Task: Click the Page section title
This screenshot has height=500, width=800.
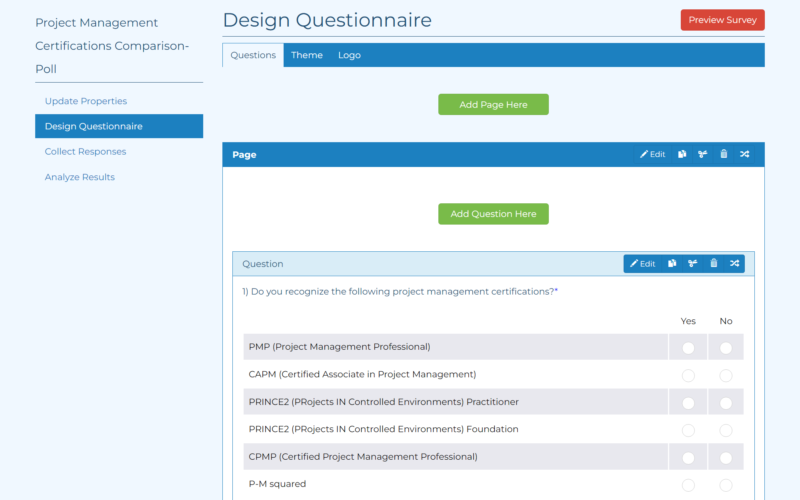Action: 244,155
